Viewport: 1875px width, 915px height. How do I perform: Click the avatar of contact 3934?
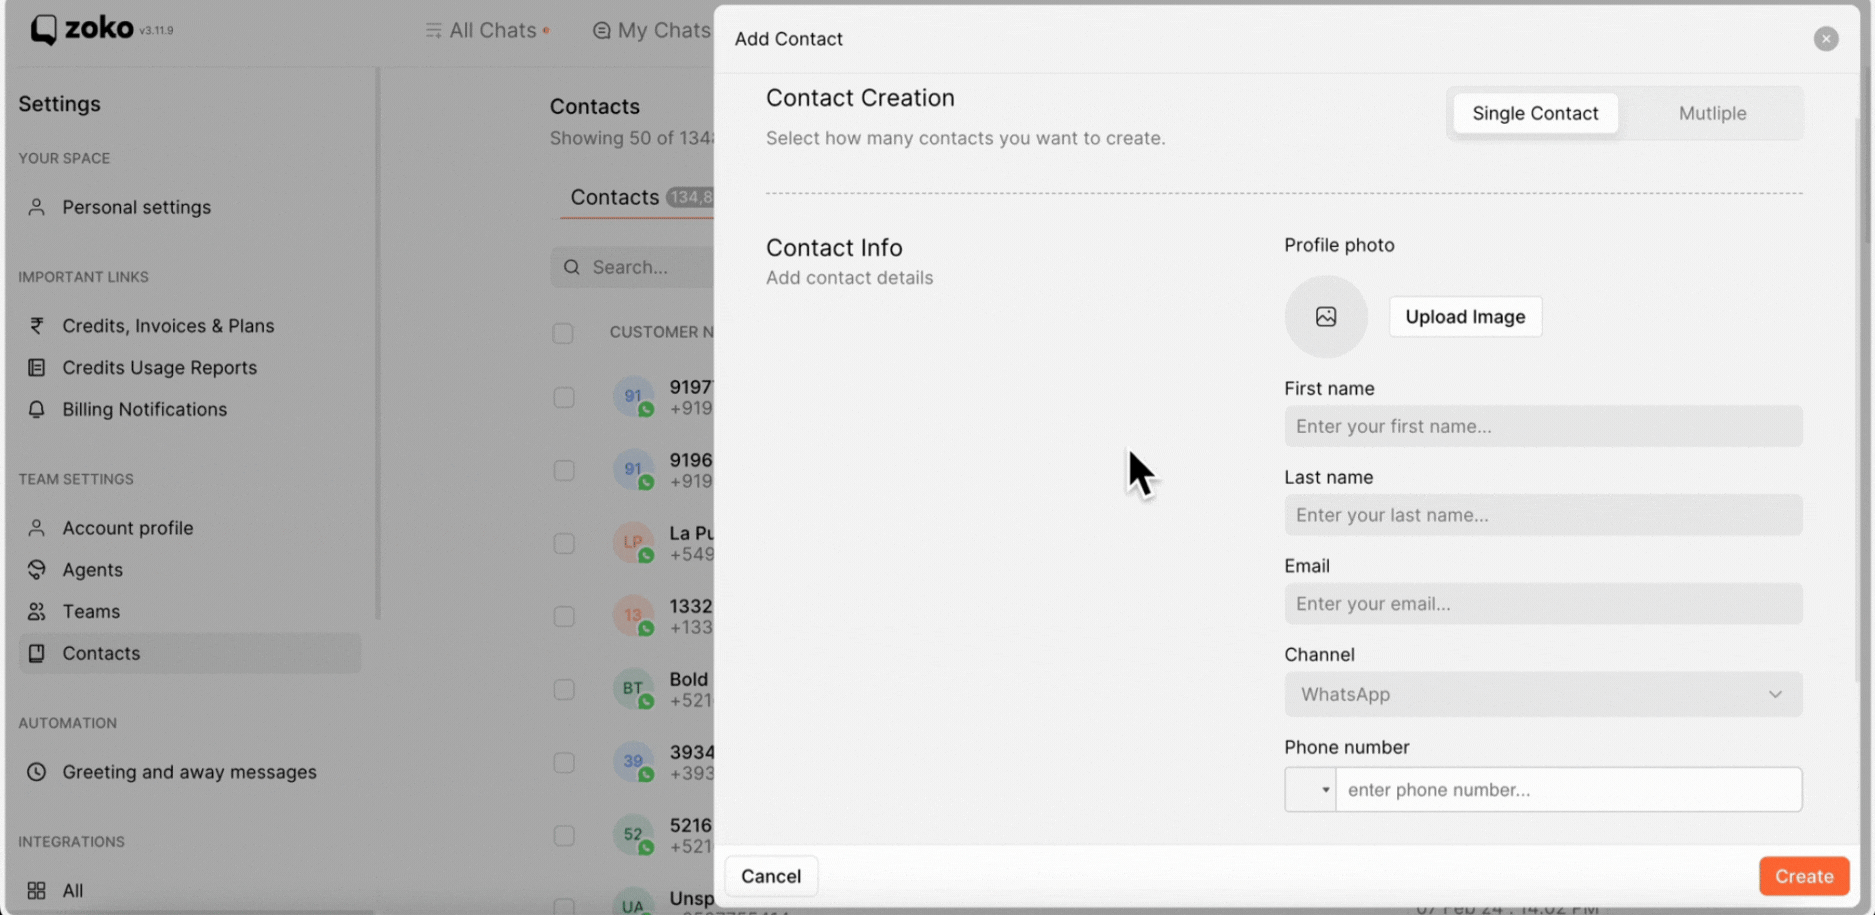click(633, 761)
